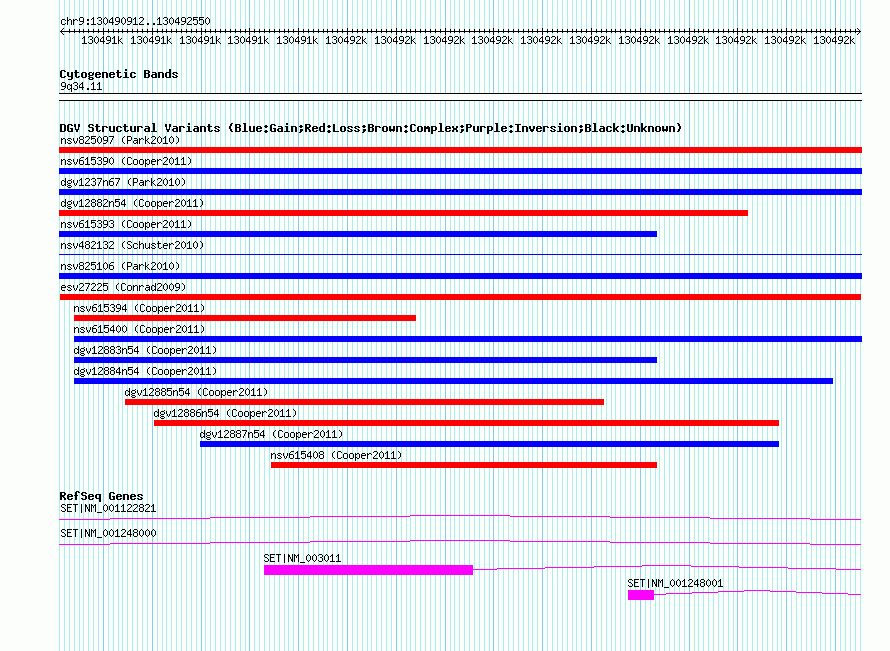Select the magenta SET|NM_001248001 exon block

click(x=641, y=595)
